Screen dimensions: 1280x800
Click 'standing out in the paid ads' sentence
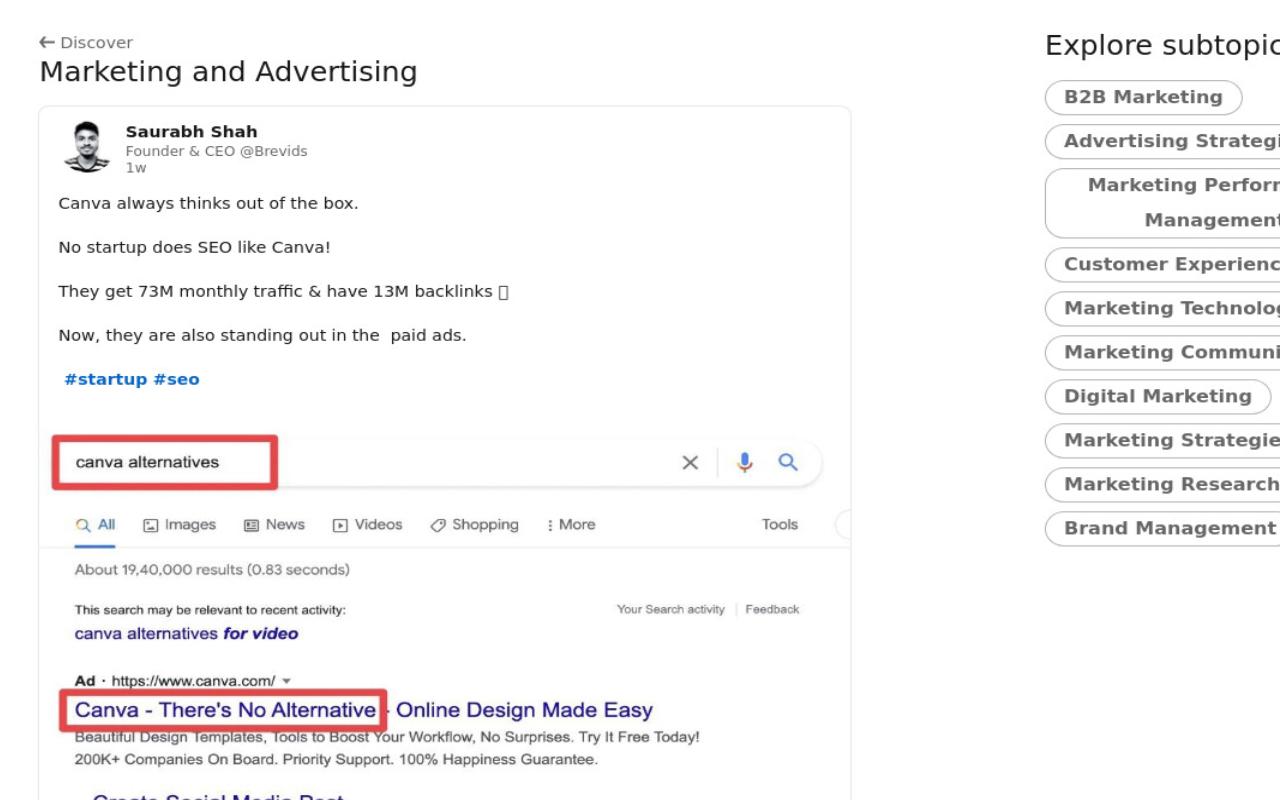(x=262, y=335)
